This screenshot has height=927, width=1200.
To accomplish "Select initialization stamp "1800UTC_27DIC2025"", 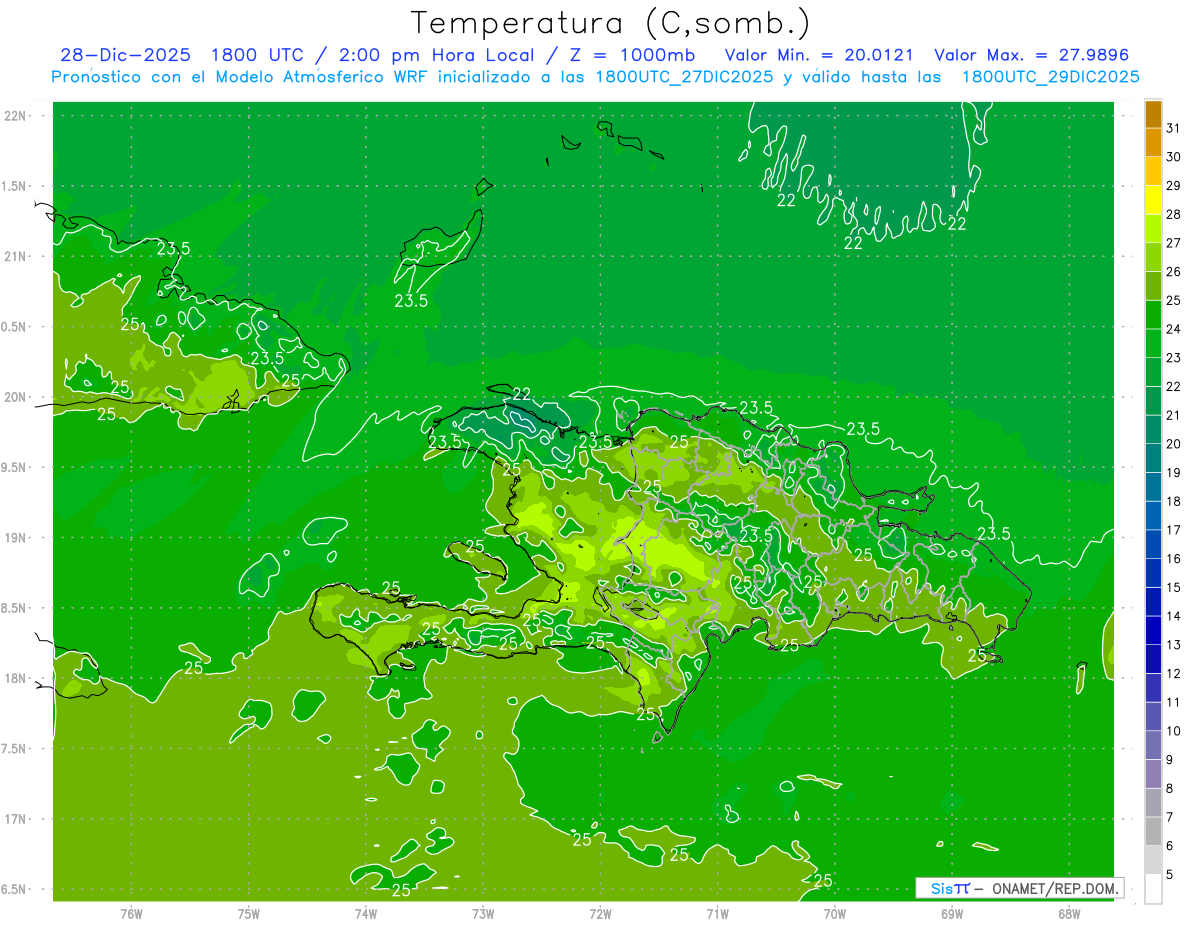I will click(683, 77).
